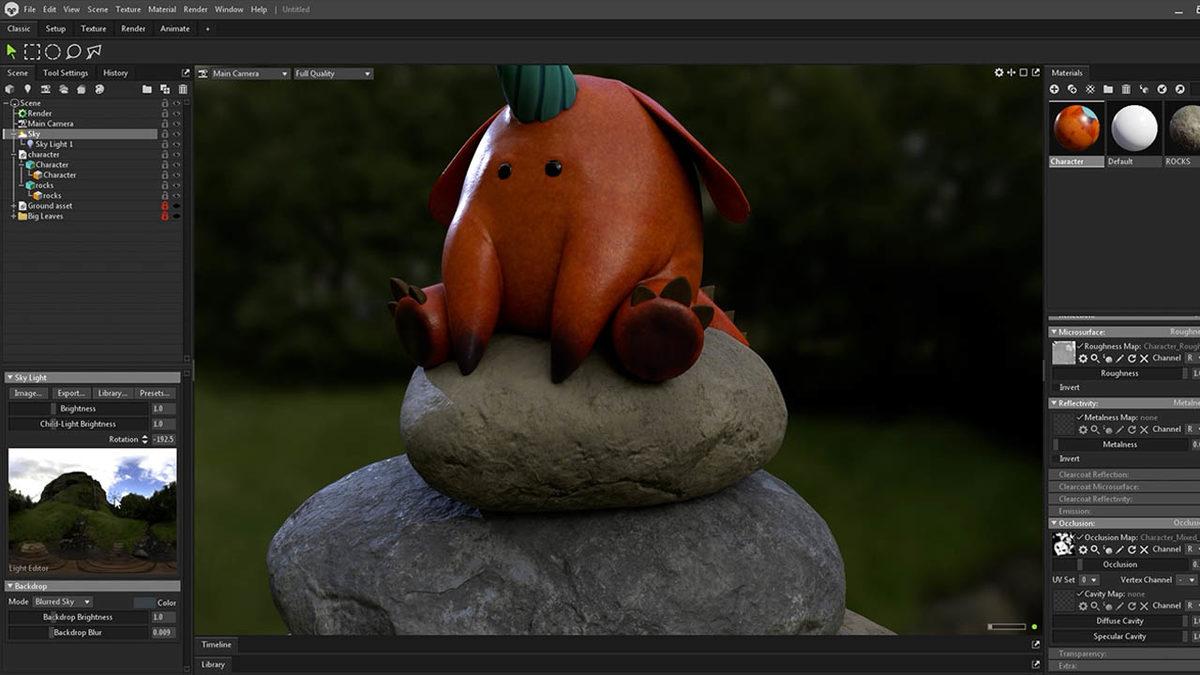Switch to the Tool Settings tab
This screenshot has height=675, width=1200.
tap(65, 73)
